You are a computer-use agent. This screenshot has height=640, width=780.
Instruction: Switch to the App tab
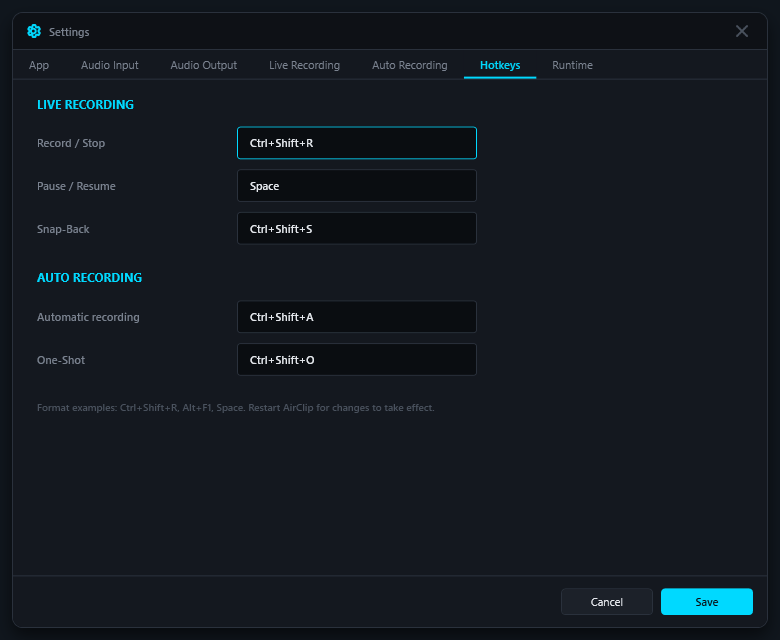(x=39, y=65)
